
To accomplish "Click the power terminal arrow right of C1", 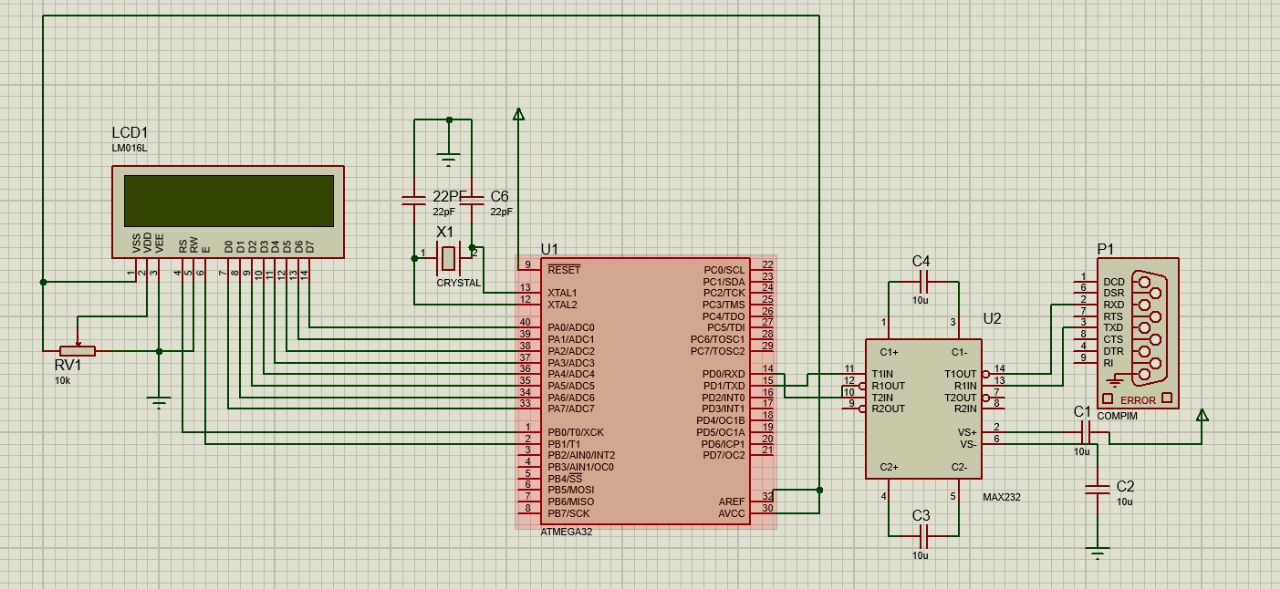I will (x=1202, y=415).
